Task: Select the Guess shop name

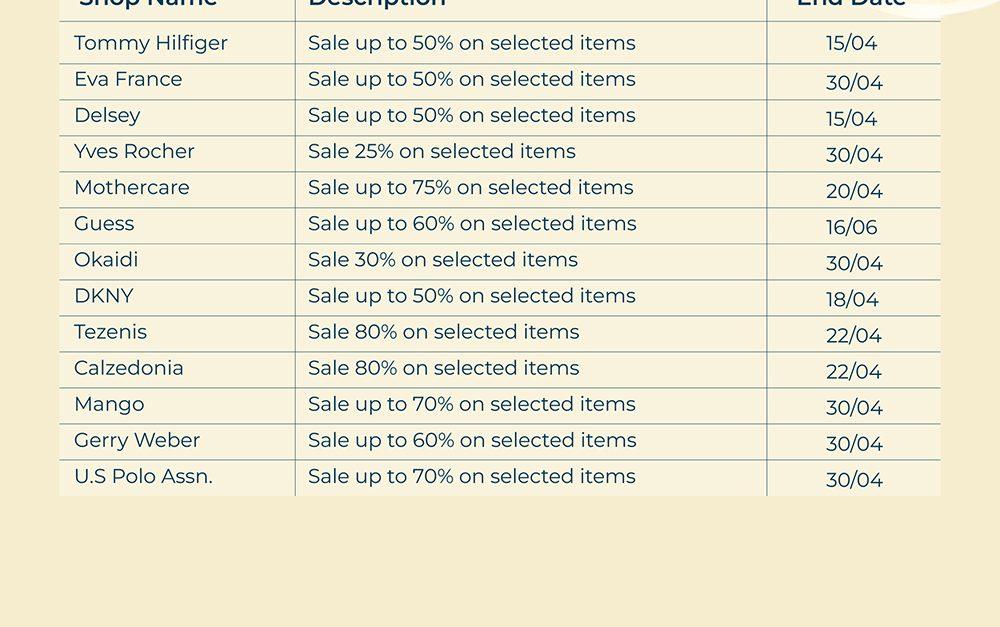Action: pyautogui.click(x=104, y=223)
